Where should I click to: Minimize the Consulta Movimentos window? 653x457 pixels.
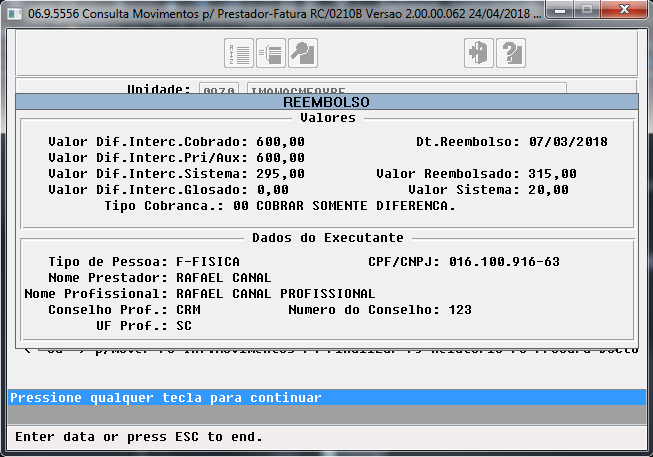(x=559, y=9)
